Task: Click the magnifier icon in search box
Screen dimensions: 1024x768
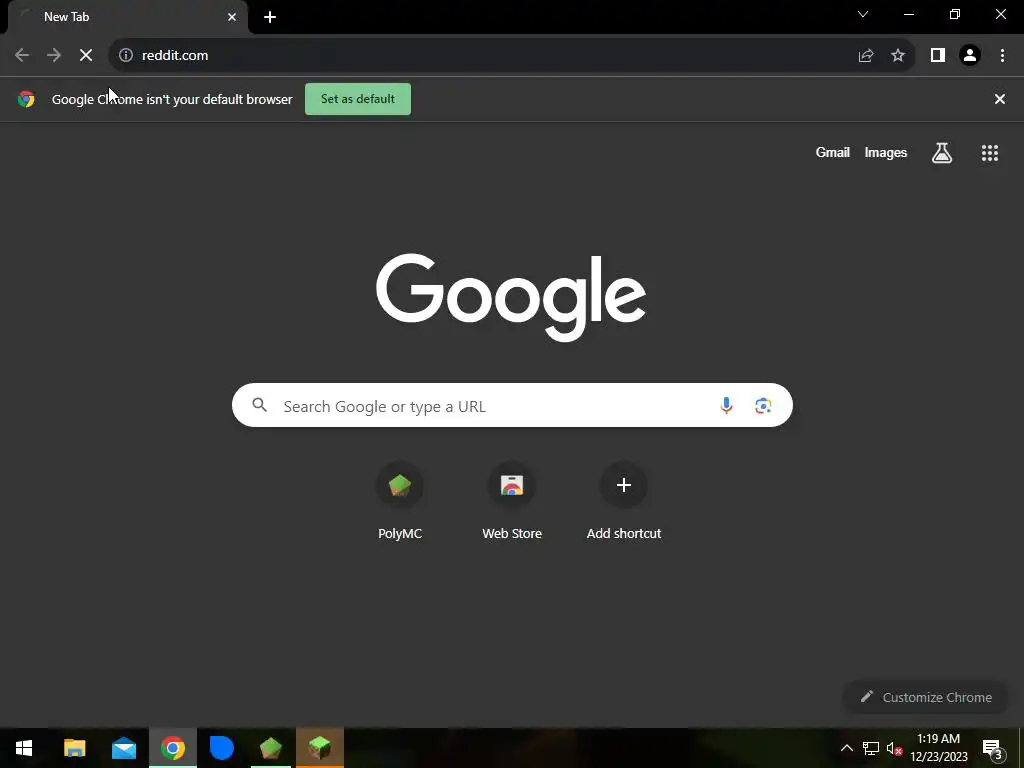Action: (259, 405)
